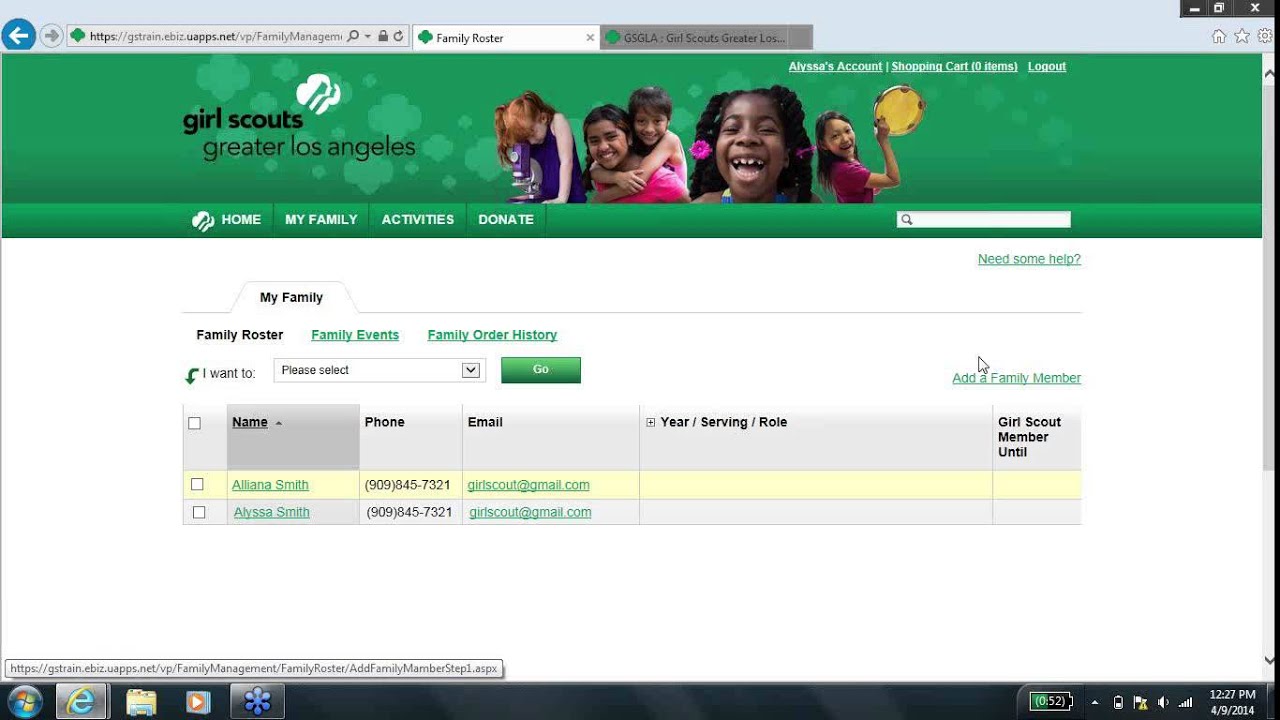This screenshot has height=720, width=1280.
Task: Check the box for Alyssa Smith
Action: [x=199, y=512]
